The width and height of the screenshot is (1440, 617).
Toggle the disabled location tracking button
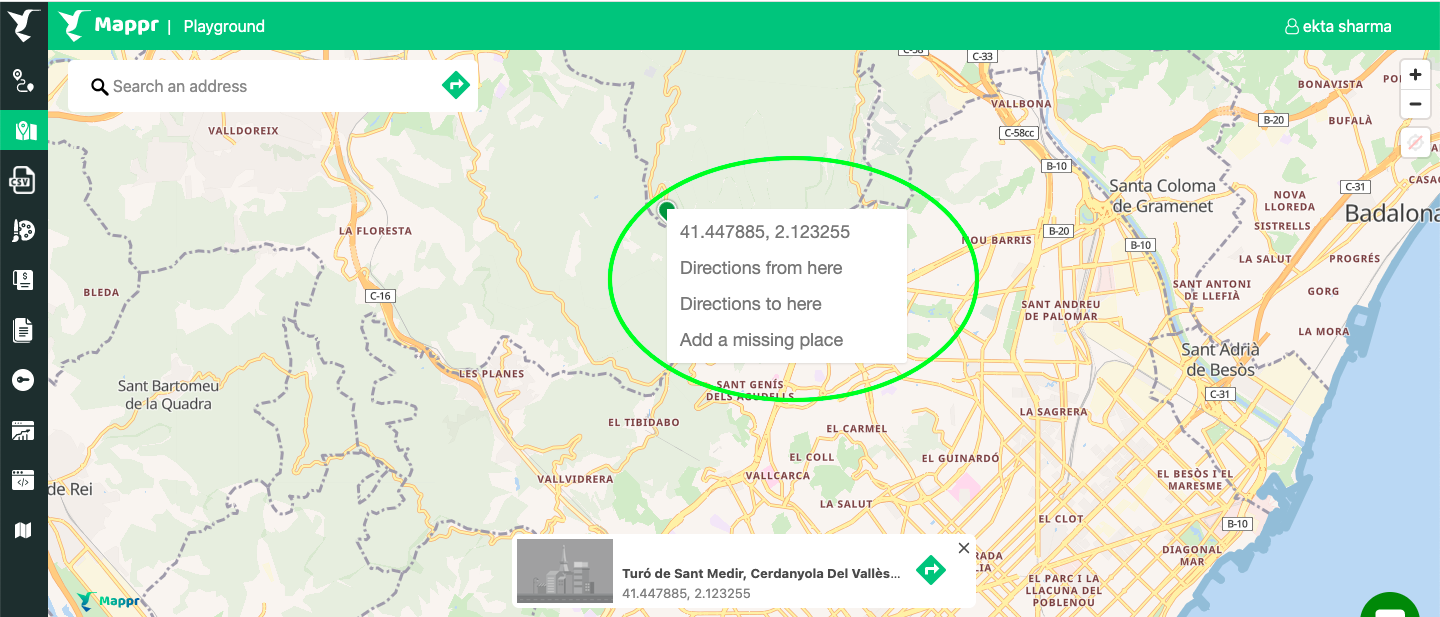click(1415, 143)
